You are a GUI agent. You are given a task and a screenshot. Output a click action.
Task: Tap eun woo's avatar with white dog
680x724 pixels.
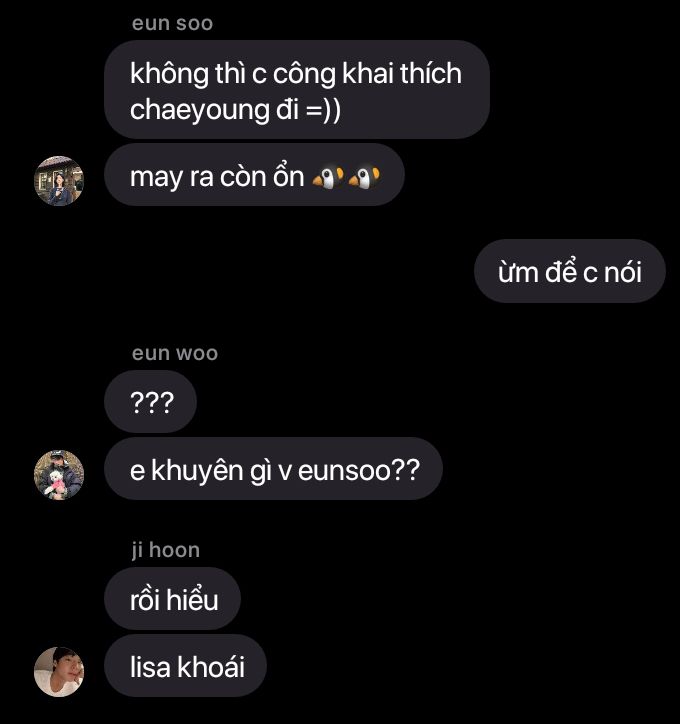(x=59, y=475)
